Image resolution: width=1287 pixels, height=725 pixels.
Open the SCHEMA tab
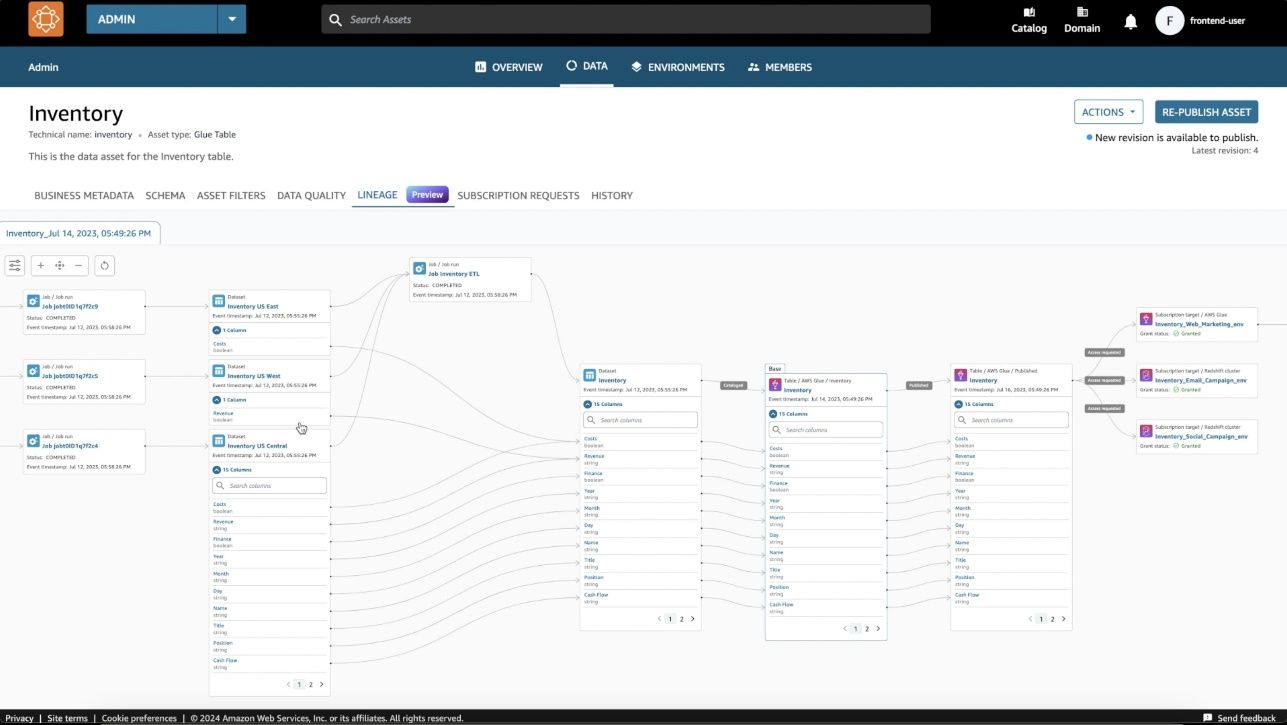click(x=165, y=195)
